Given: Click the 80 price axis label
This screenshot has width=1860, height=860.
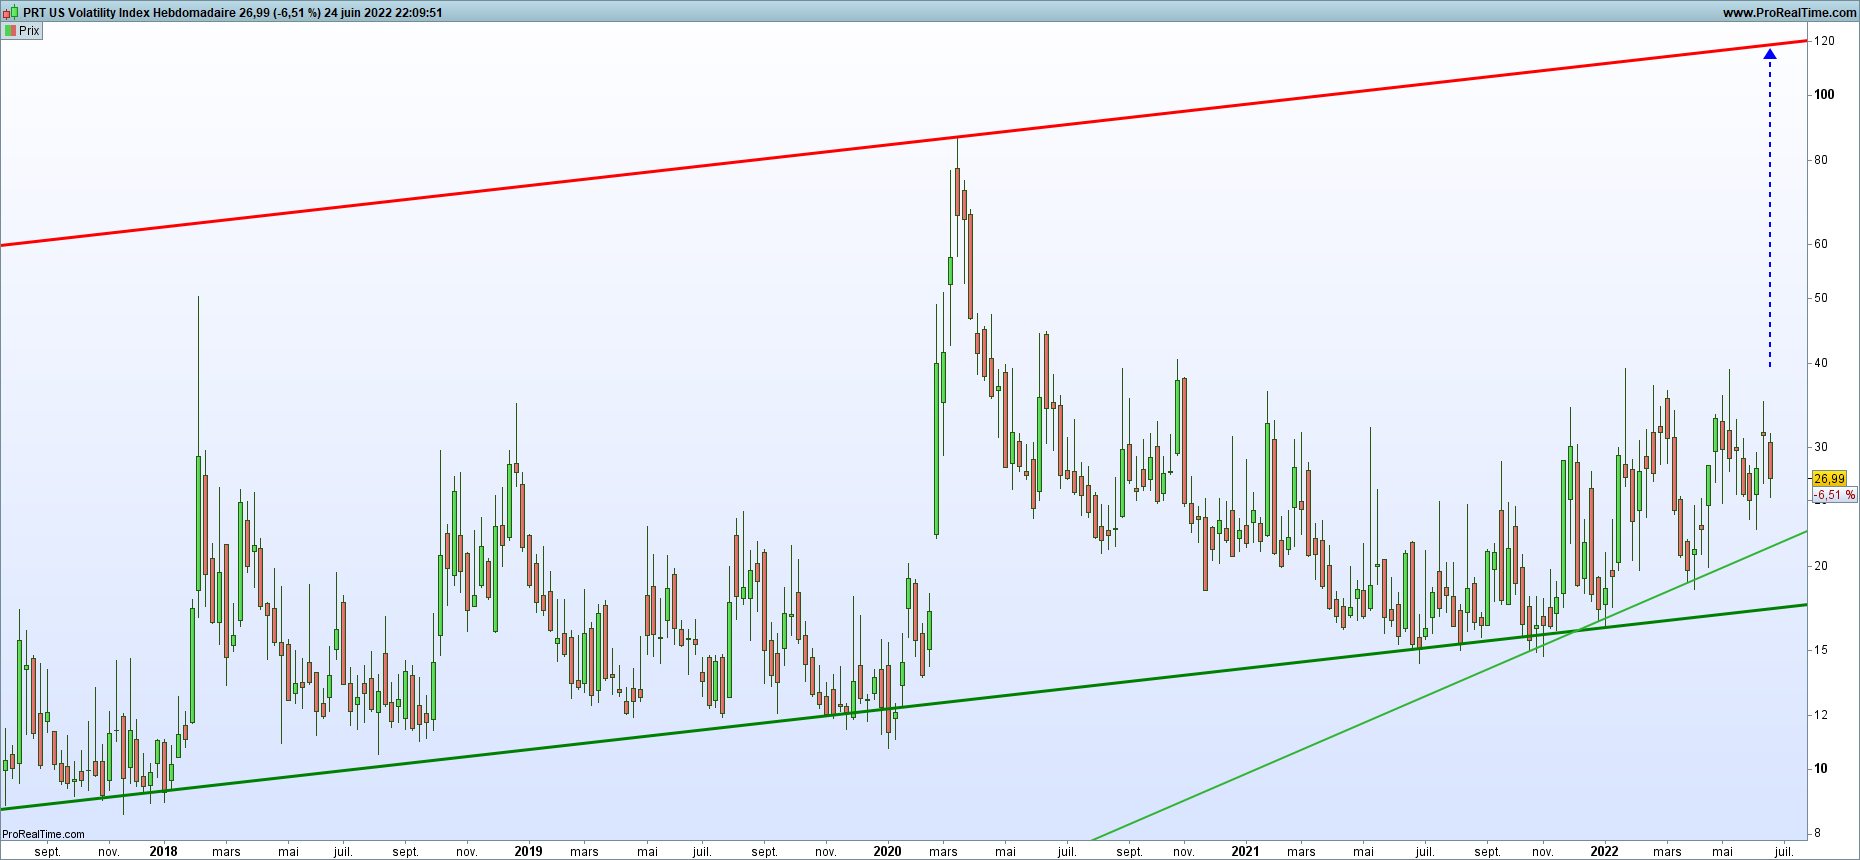Looking at the screenshot, I should [1821, 160].
